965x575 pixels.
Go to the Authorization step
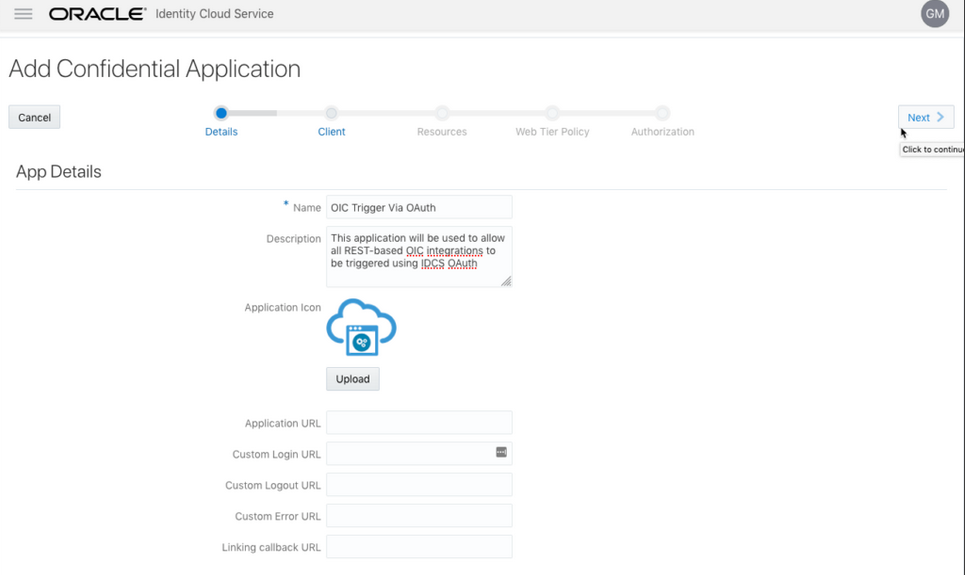pyautogui.click(x=662, y=132)
